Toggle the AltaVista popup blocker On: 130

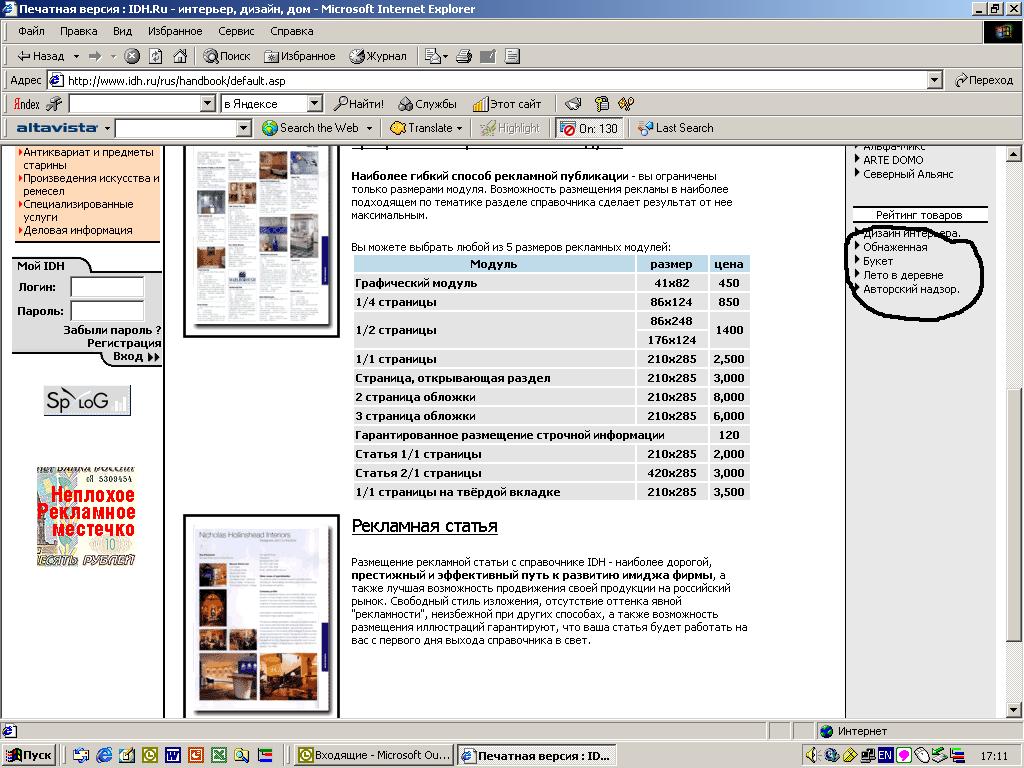point(589,128)
